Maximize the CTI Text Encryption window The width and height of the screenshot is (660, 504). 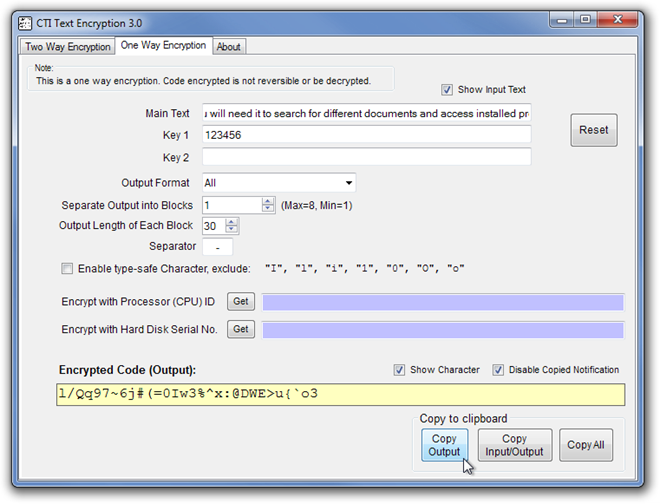pyautogui.click(x=585, y=19)
